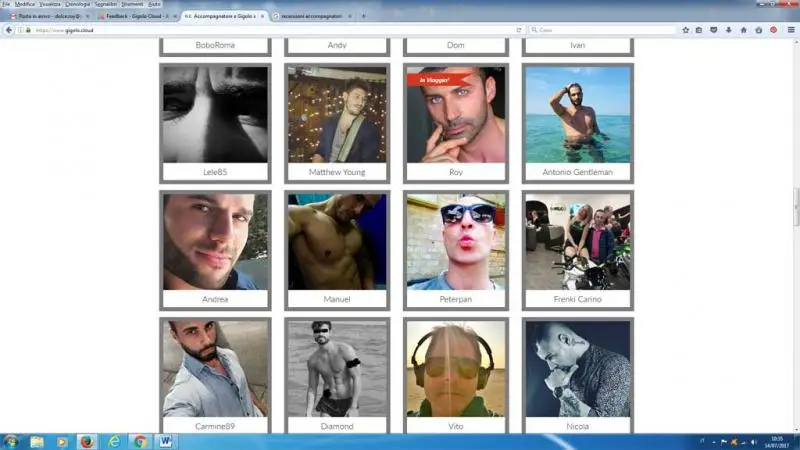
Task: Open the Peterpan profile photo
Action: [x=455, y=241]
